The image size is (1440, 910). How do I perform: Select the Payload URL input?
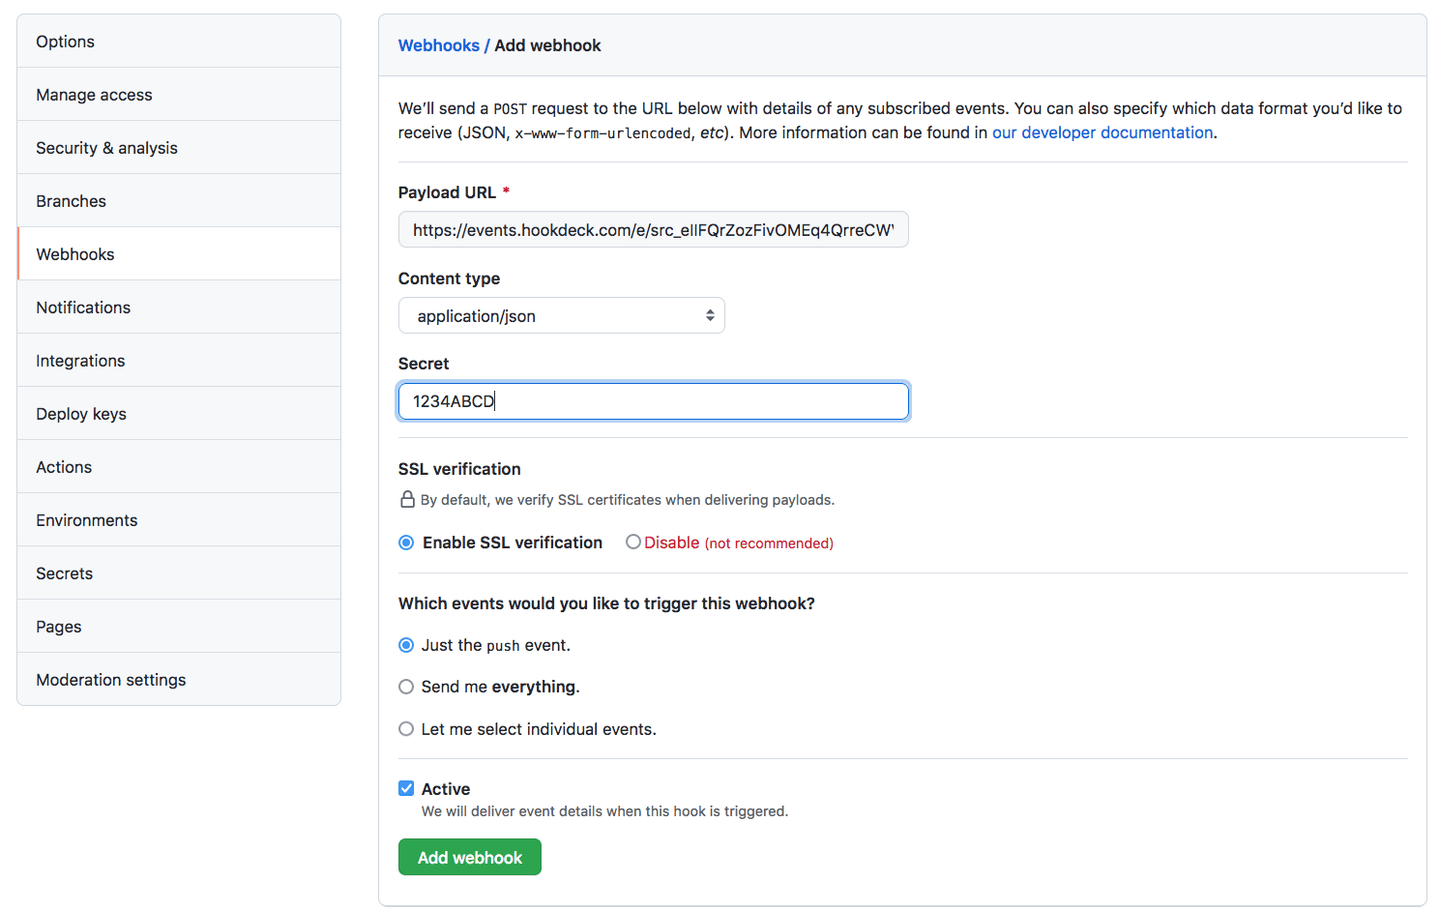tap(653, 229)
